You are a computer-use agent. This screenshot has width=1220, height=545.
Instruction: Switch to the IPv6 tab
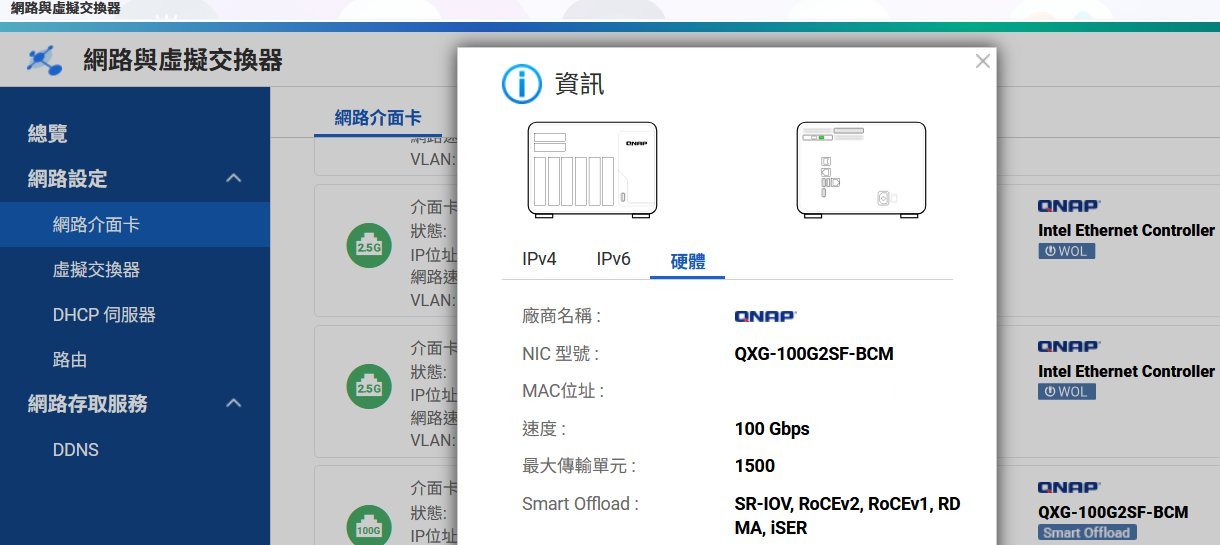pyautogui.click(x=613, y=259)
